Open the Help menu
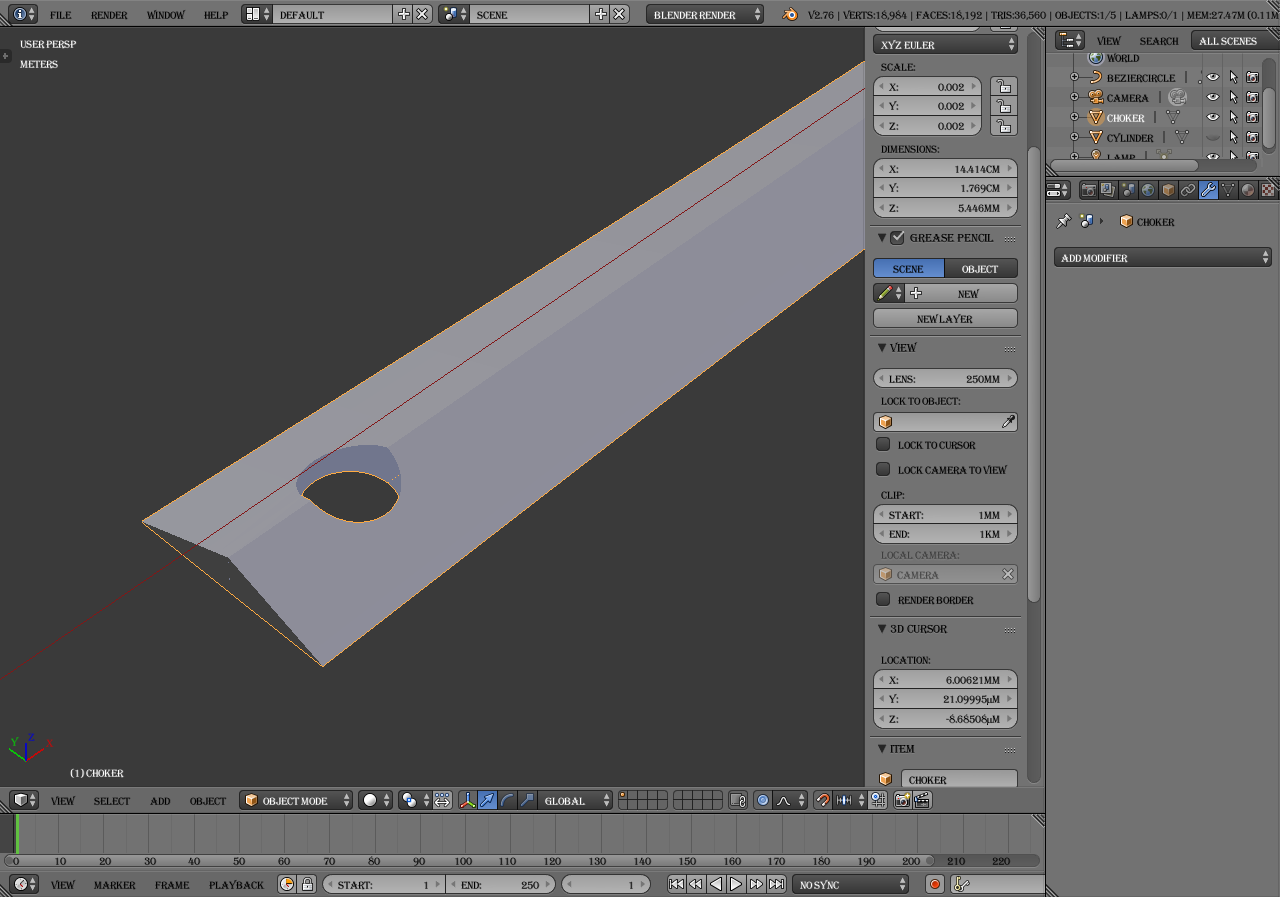Image resolution: width=1280 pixels, height=897 pixels. click(x=216, y=15)
